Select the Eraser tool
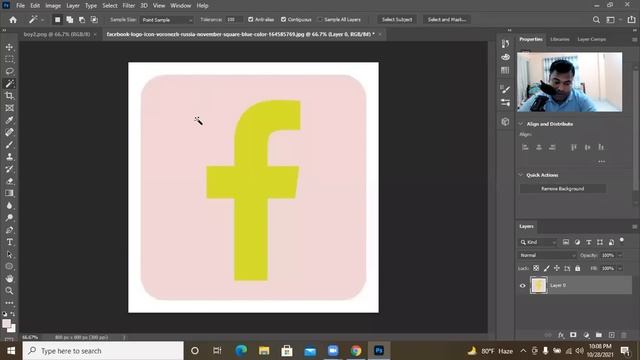This screenshot has width=640, height=360. pyautogui.click(x=9, y=181)
